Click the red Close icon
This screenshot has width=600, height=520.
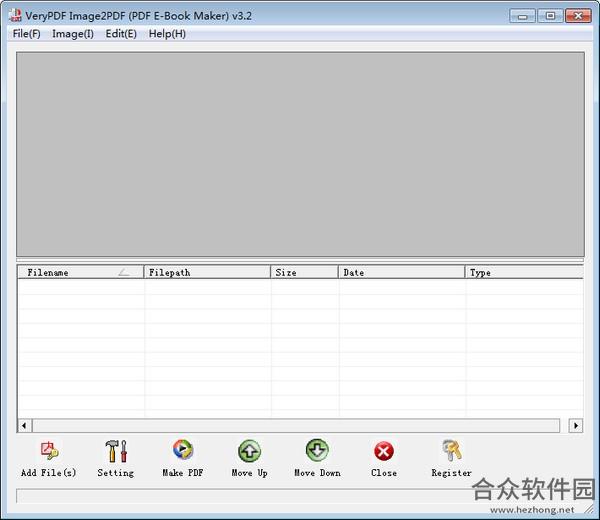tap(383, 452)
